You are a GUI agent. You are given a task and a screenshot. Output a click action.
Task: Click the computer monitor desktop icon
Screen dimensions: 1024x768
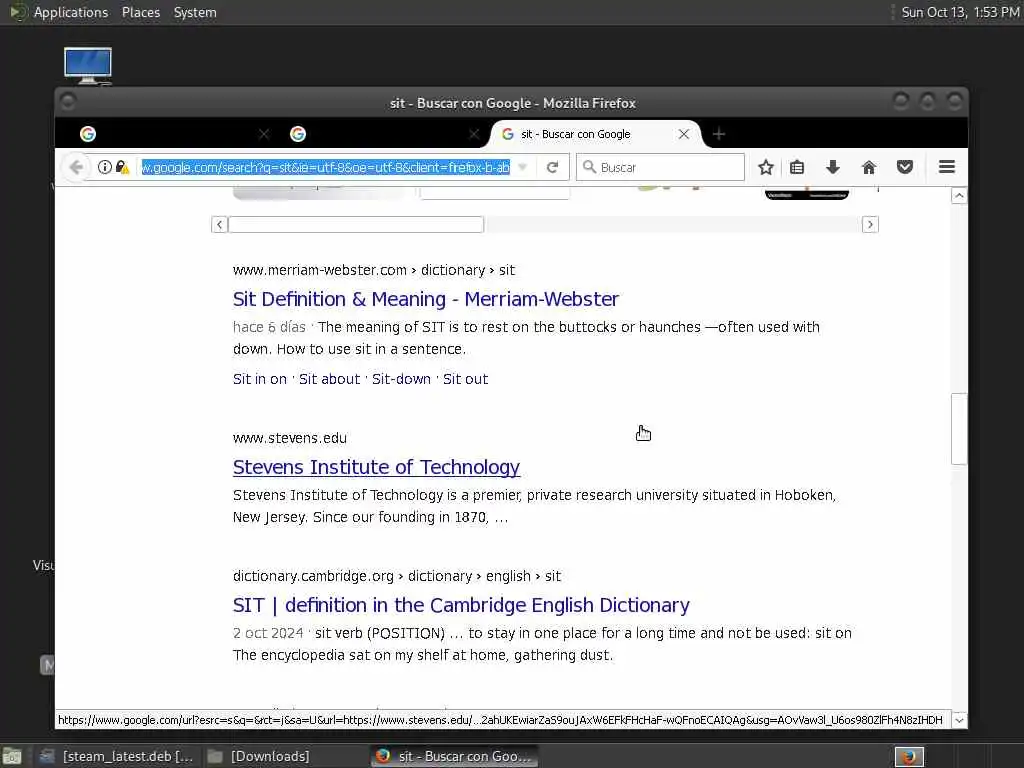[88, 65]
